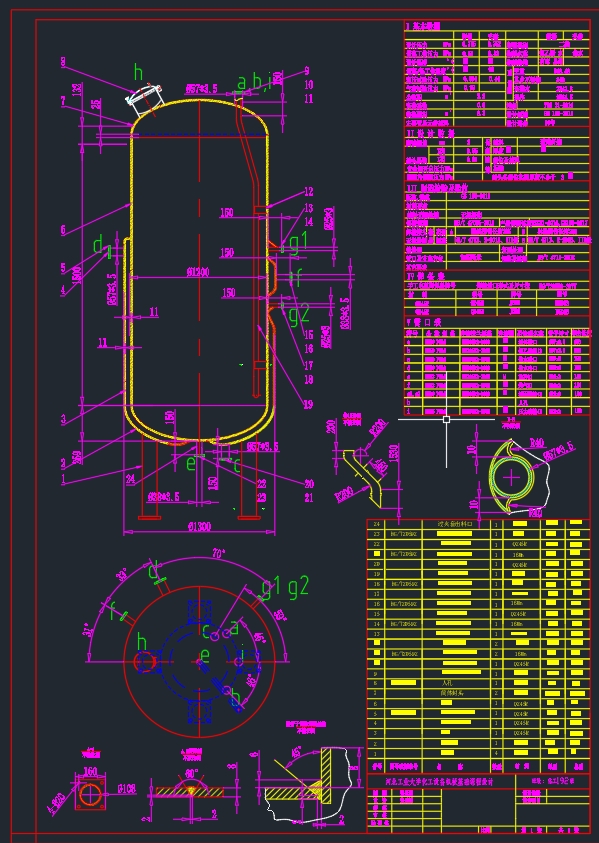Select the manhole drawing at the vessel top

coord(144,100)
